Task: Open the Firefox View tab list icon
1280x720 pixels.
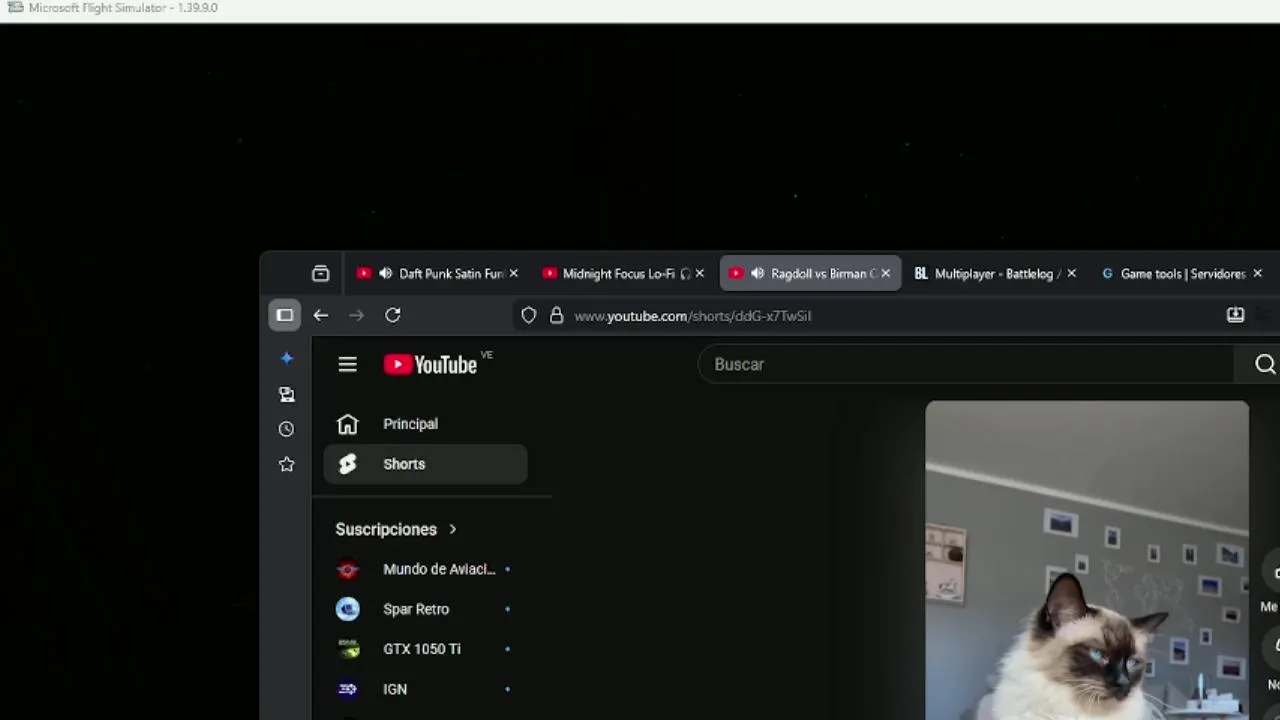Action: [x=320, y=273]
